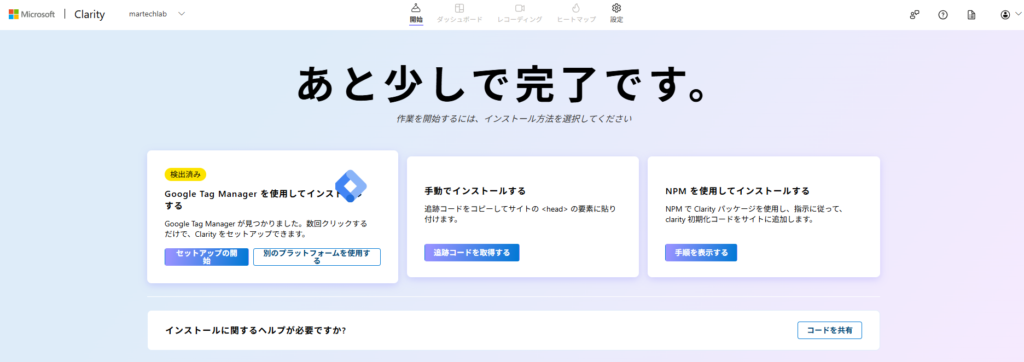The height and width of the screenshot is (362, 1024).
Task: Click the flame icon above ヒートマップ
Action: tap(576, 8)
